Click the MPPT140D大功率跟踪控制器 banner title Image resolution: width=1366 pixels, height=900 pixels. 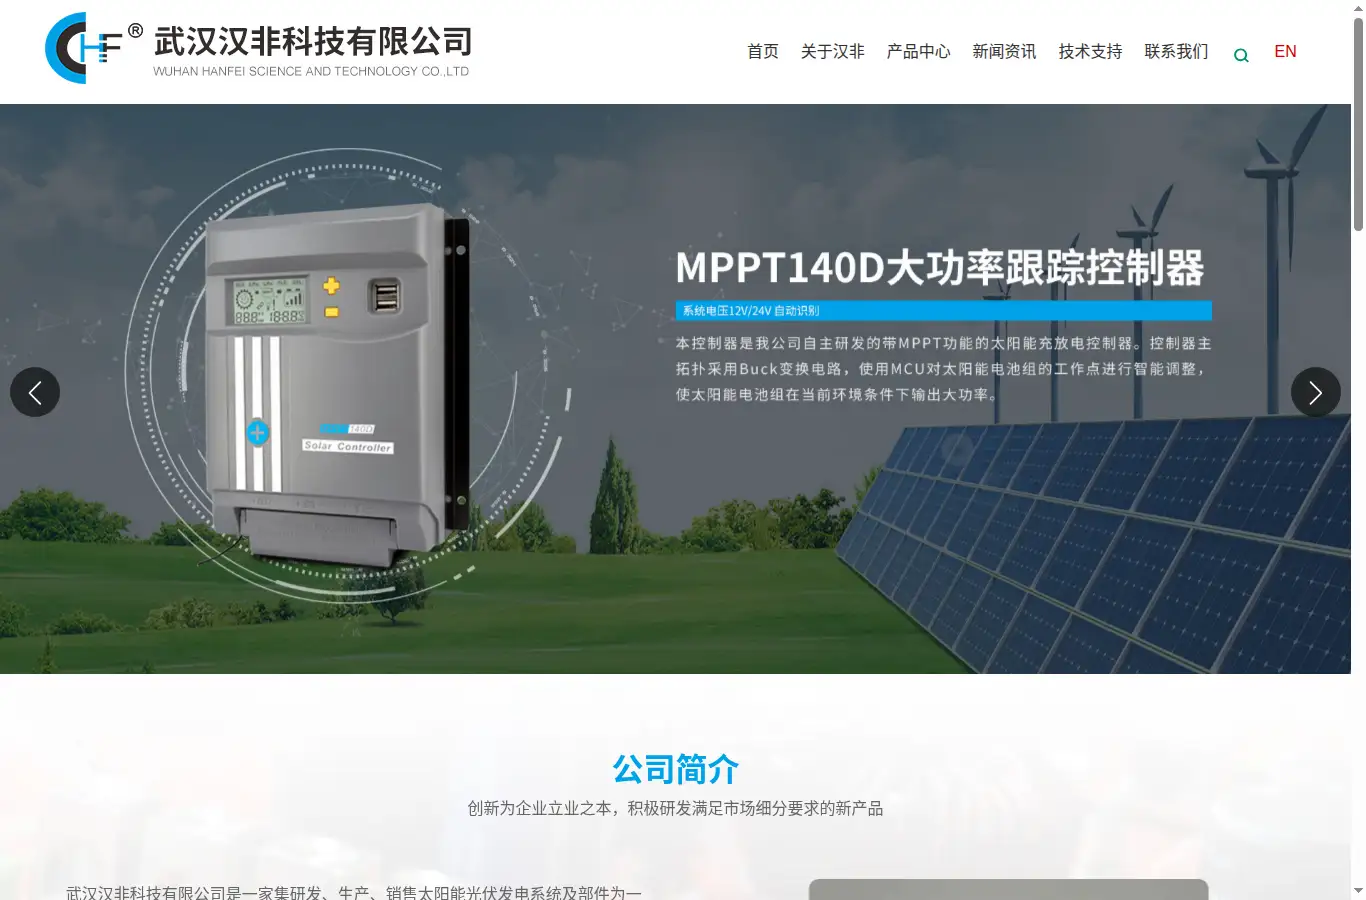(x=940, y=268)
